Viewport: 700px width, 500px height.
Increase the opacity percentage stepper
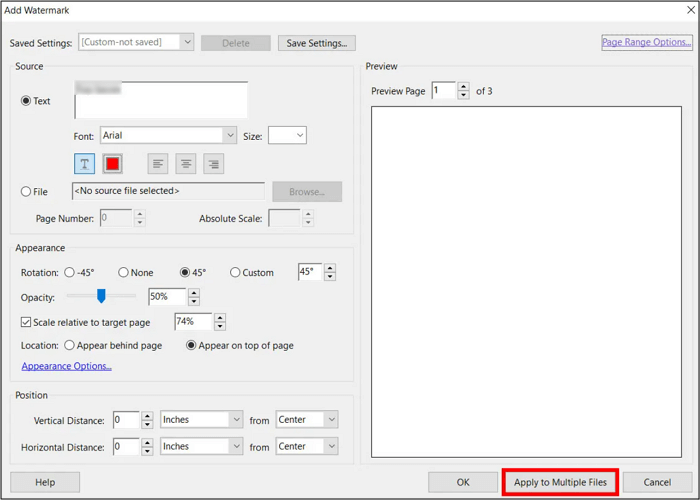tap(194, 292)
